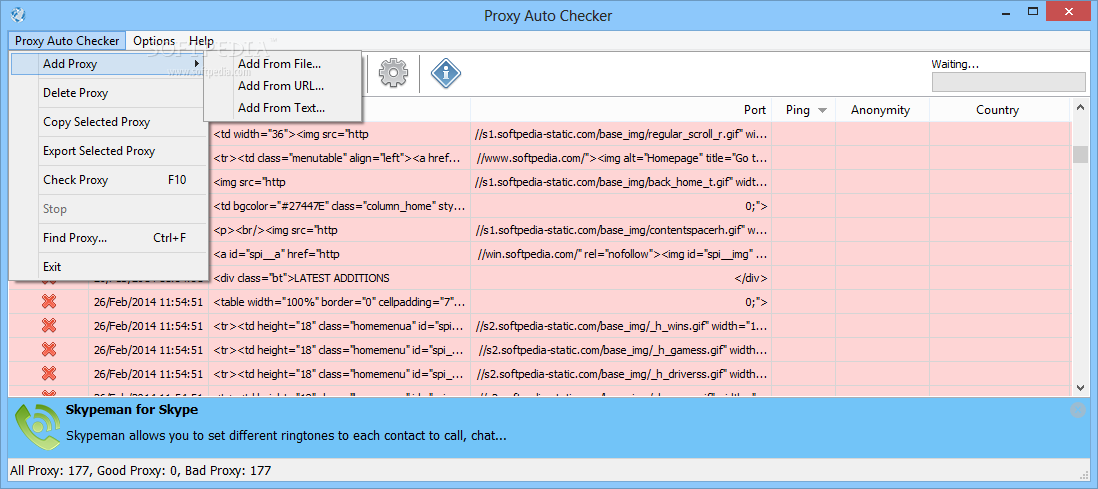Open the Help menu

(x=202, y=41)
